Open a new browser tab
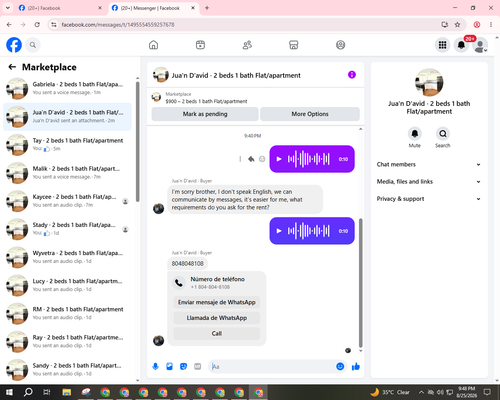 pos(207,8)
